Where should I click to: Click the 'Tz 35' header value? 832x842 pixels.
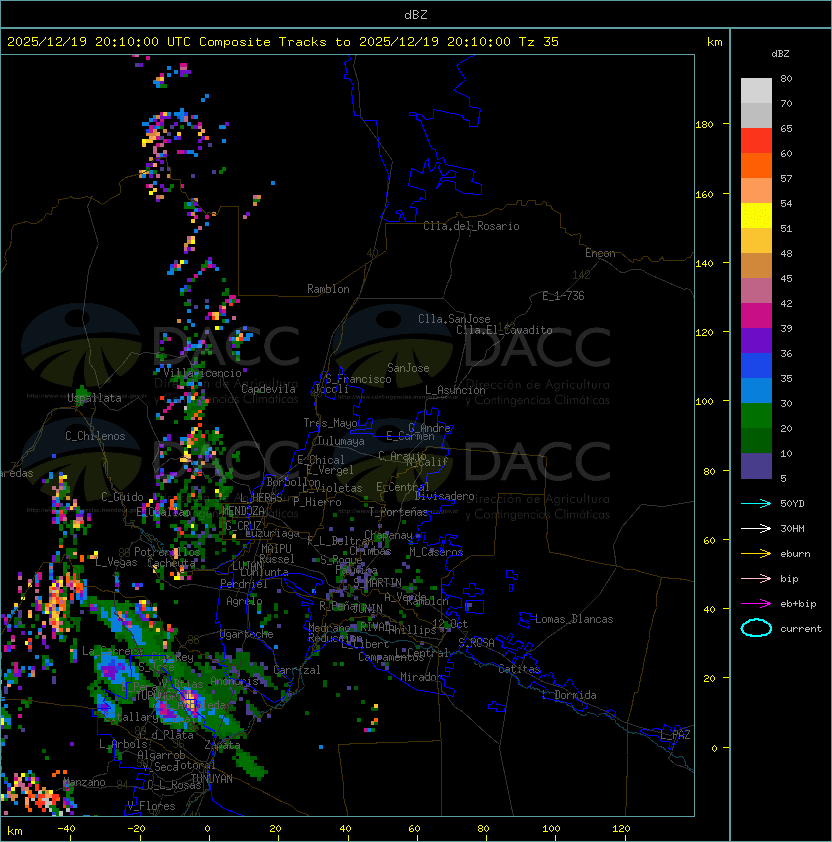[539, 42]
